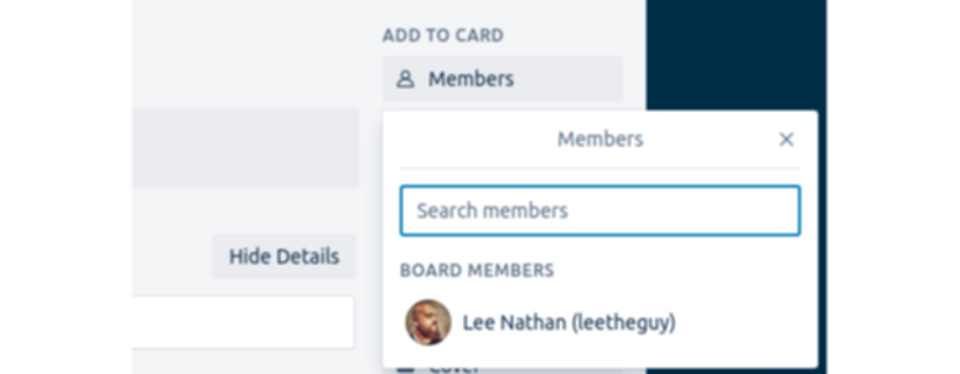Close the Members popup with X
This screenshot has height=374, width=960.
(786, 140)
